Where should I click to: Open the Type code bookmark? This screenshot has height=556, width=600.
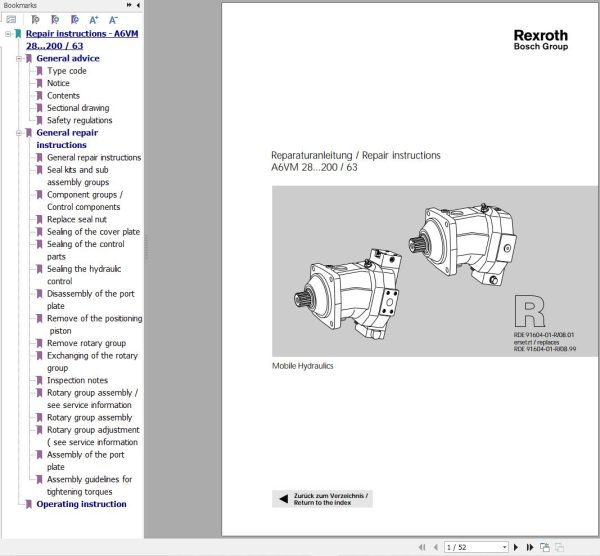coord(67,71)
